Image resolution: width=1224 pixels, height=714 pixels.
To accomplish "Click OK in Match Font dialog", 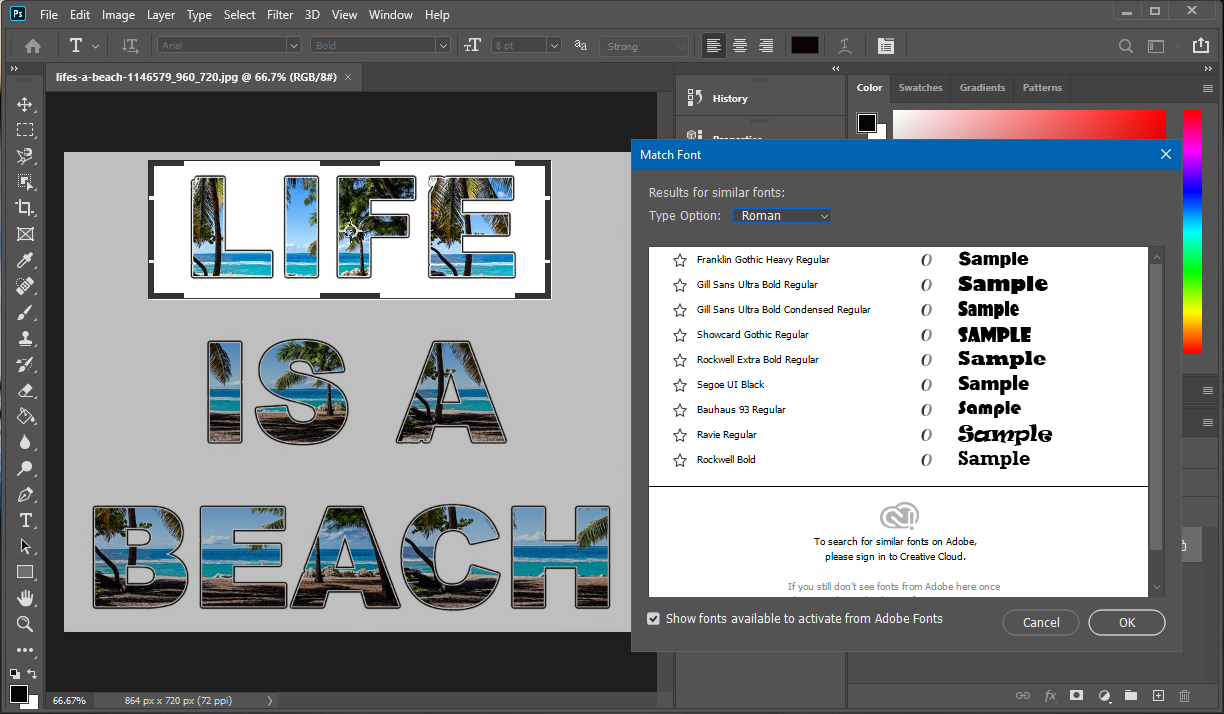I will (1127, 622).
